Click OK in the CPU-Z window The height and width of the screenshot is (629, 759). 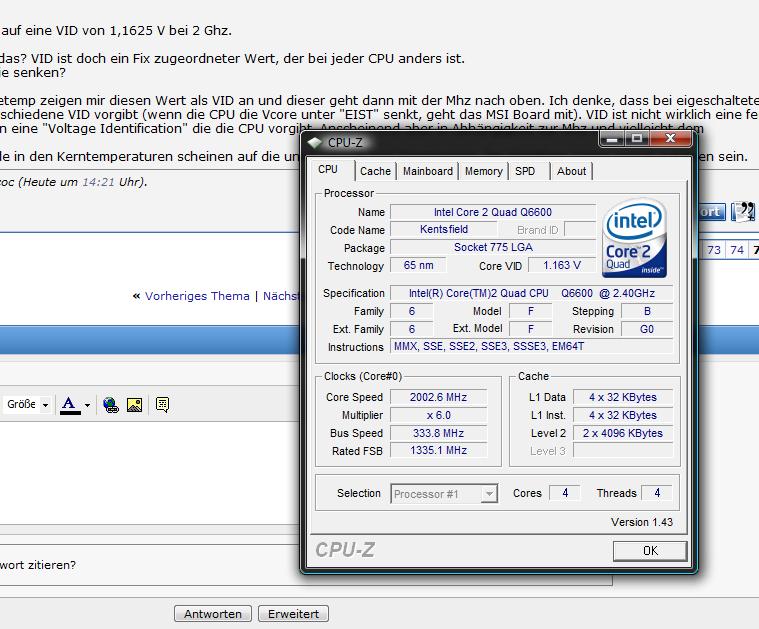pyautogui.click(x=650, y=551)
